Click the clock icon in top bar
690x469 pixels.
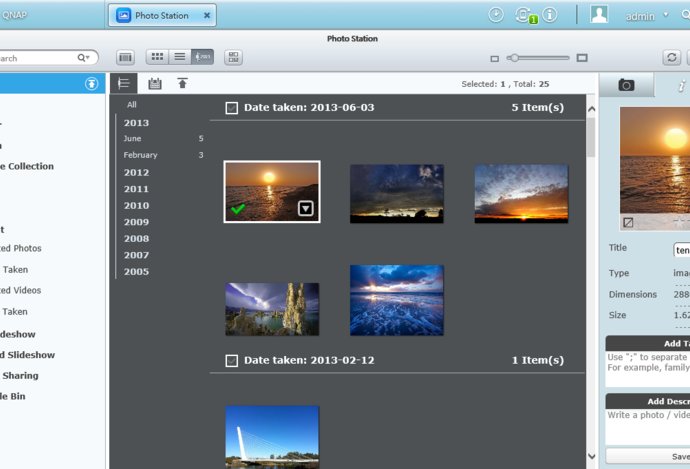[x=496, y=15]
